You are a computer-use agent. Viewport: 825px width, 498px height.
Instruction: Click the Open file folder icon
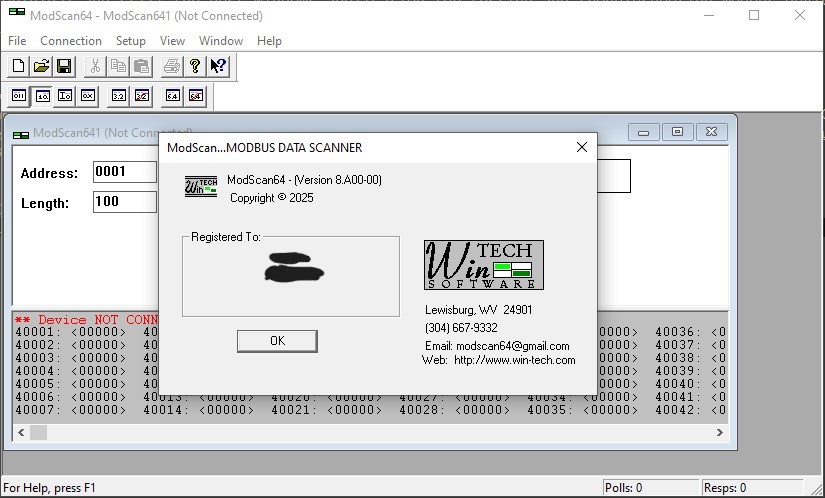coord(42,66)
